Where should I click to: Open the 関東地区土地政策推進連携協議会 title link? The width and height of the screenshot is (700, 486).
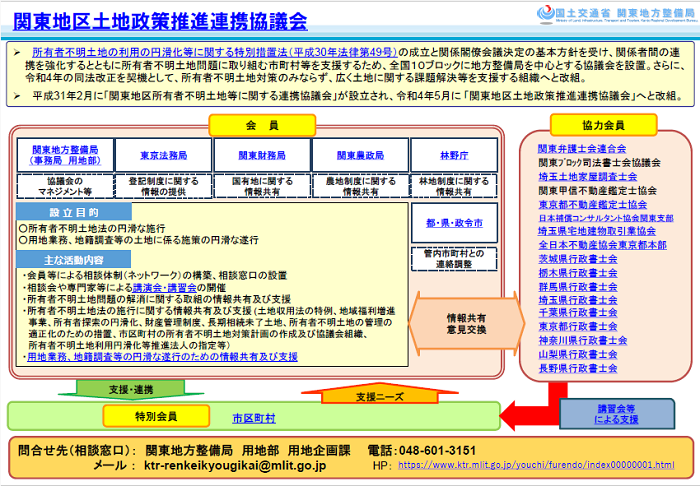[160, 21]
